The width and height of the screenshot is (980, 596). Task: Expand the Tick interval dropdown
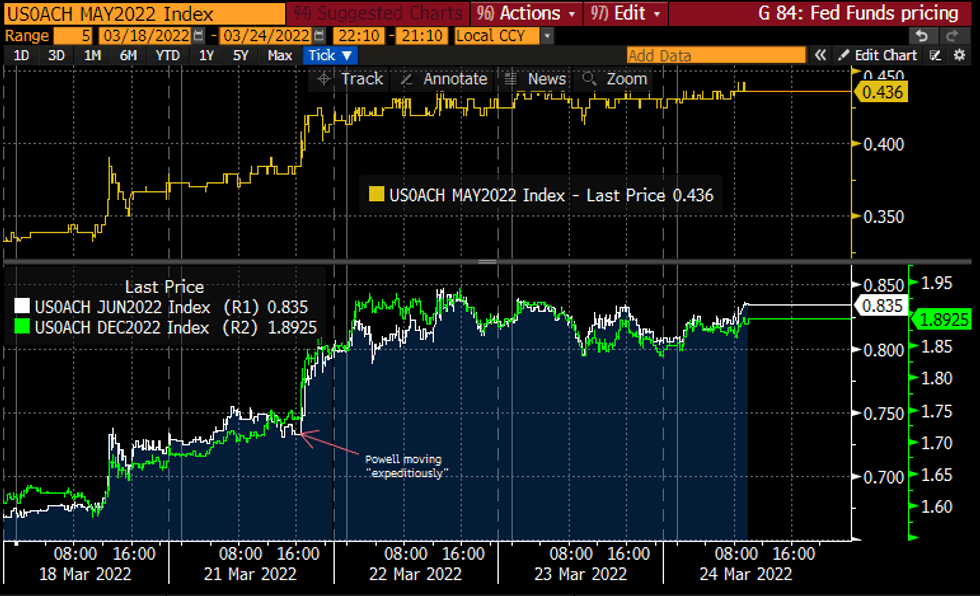tap(331, 56)
